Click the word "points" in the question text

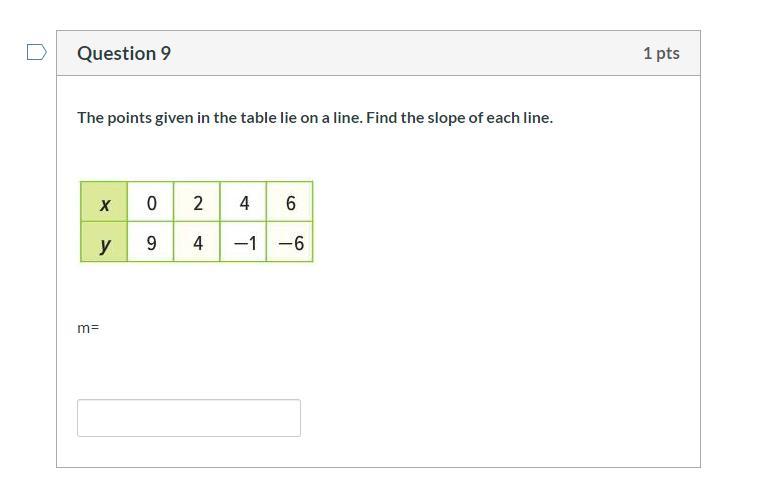coord(129,118)
